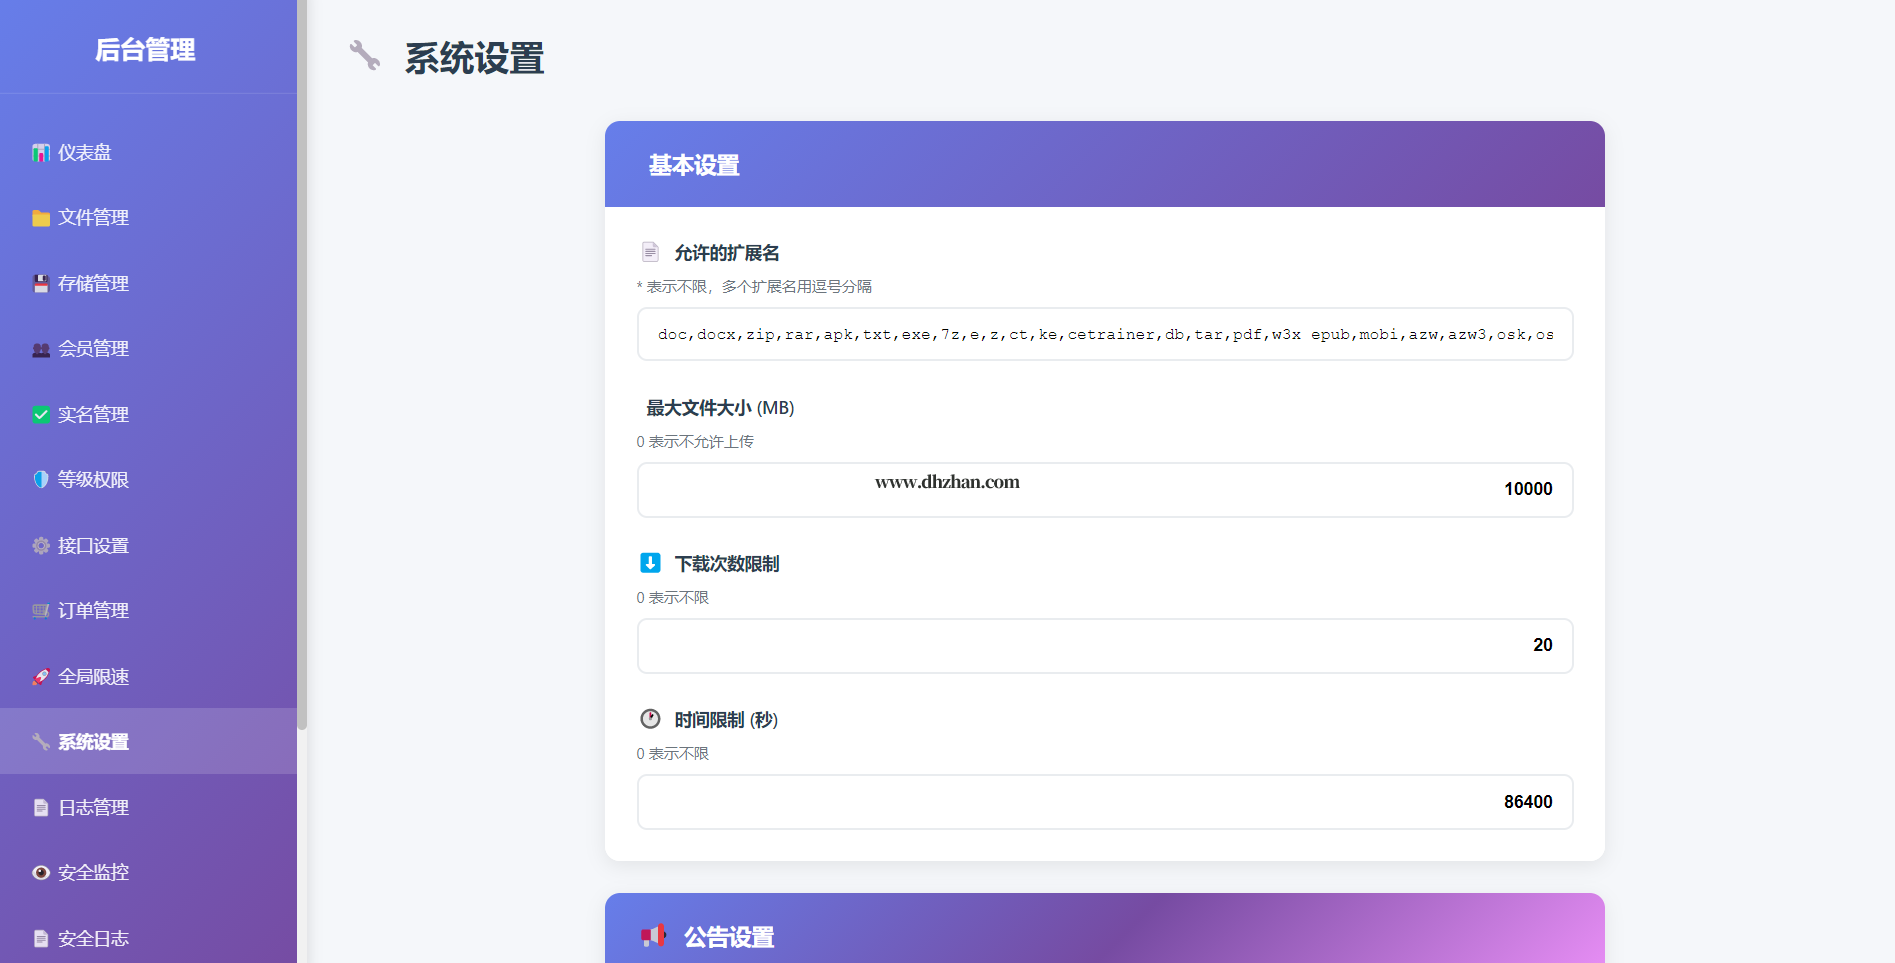The width and height of the screenshot is (1895, 963).
Task: Click the download count limit field showing 20
Action: 1104,646
